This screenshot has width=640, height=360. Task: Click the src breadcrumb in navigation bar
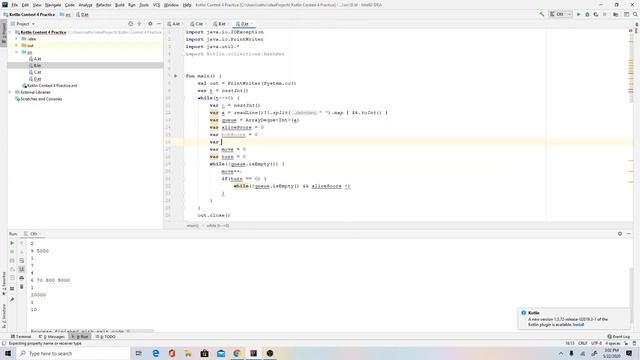[65, 14]
